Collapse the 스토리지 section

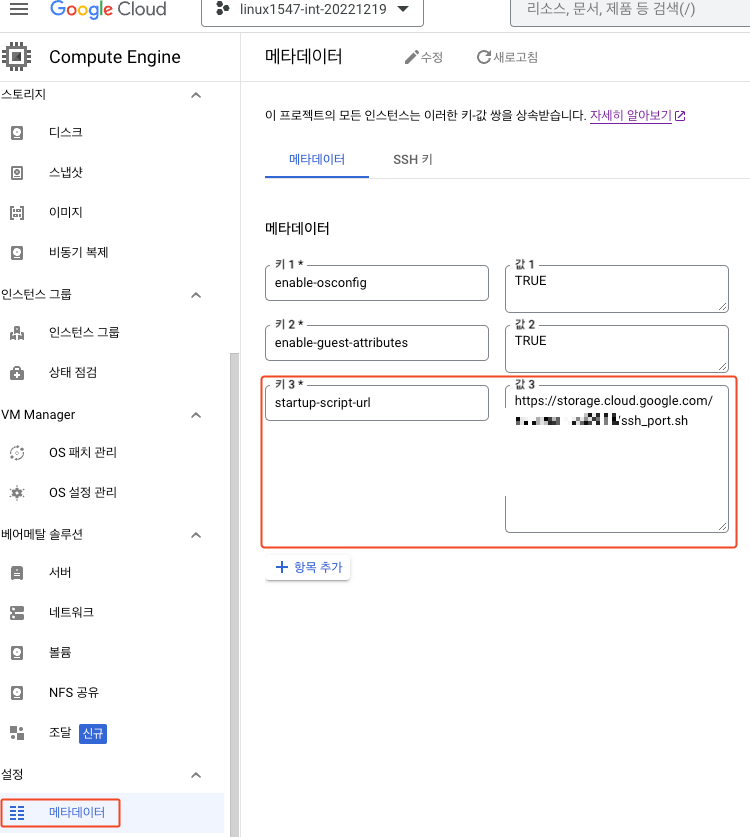point(196,95)
